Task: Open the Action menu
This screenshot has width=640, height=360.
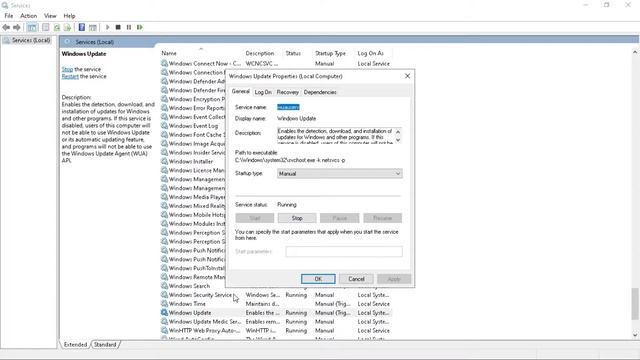Action: [29, 16]
